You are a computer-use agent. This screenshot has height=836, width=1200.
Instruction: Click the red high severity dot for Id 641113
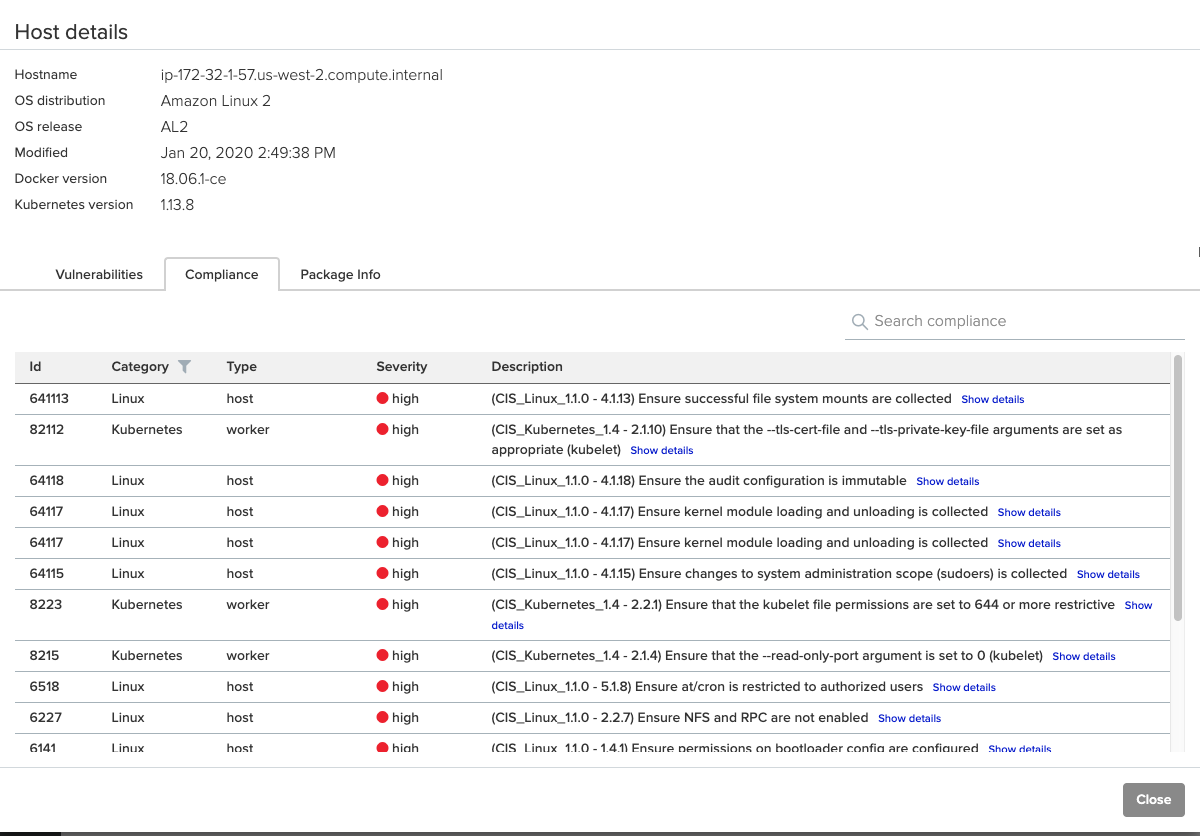382,398
